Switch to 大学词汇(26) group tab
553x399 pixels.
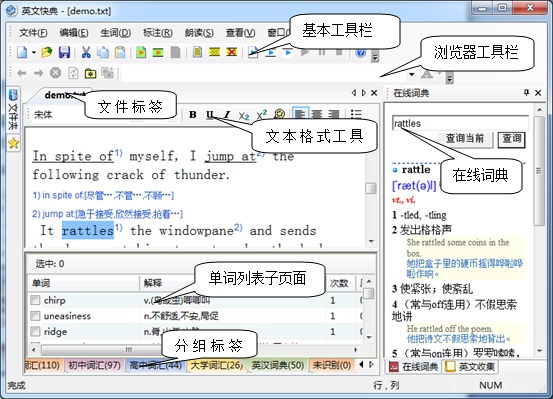tap(216, 365)
